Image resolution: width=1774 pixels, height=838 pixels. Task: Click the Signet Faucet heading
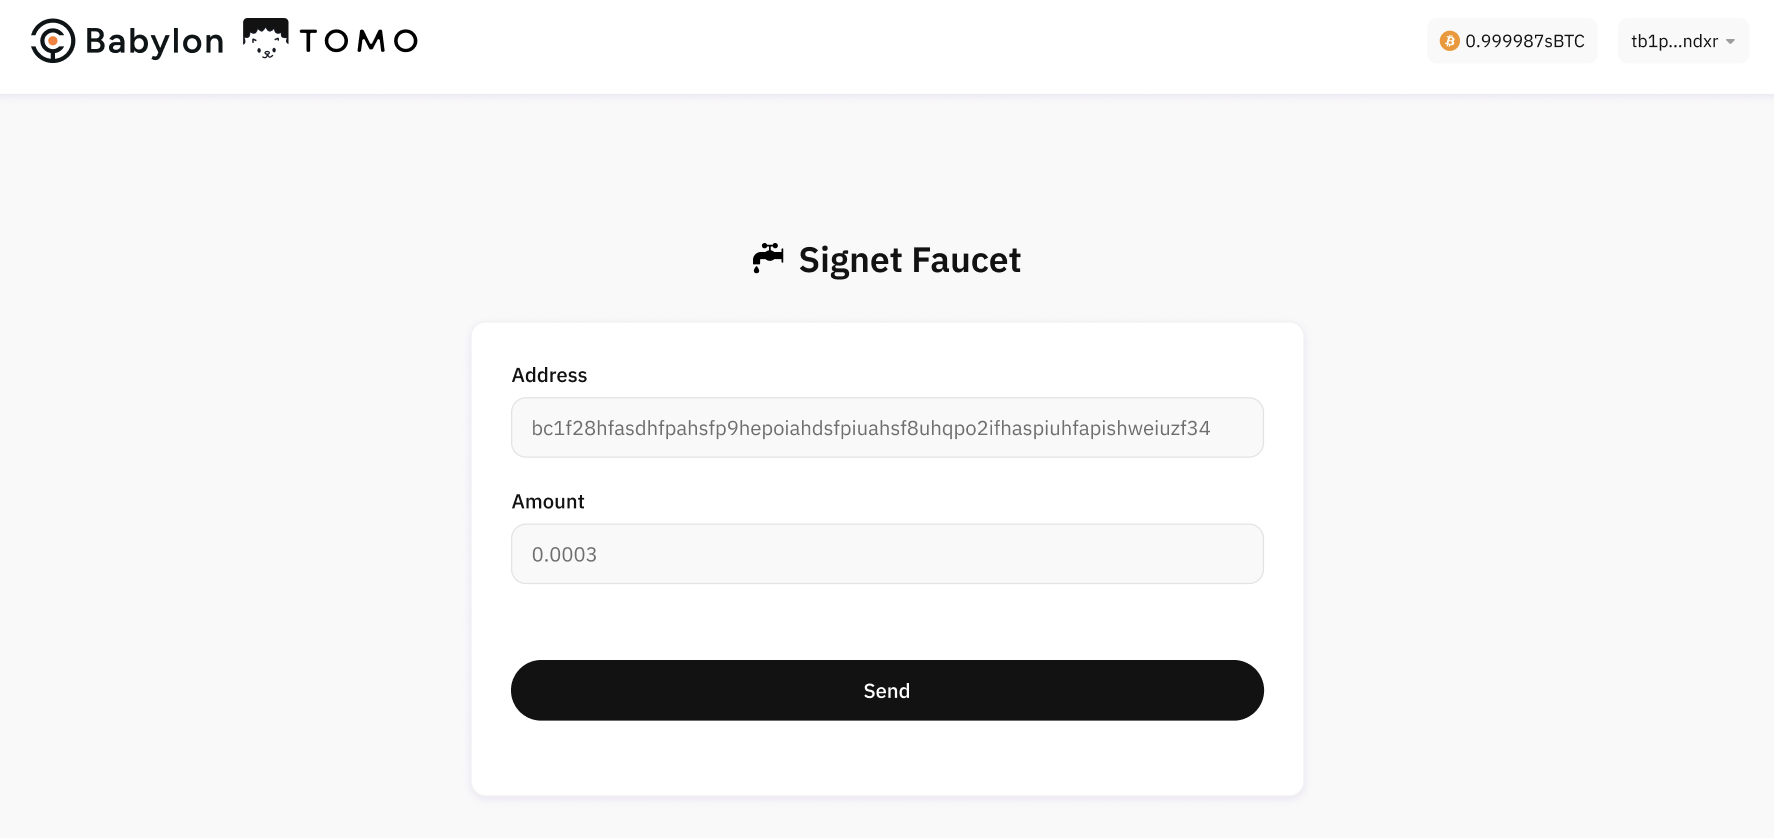909,260
